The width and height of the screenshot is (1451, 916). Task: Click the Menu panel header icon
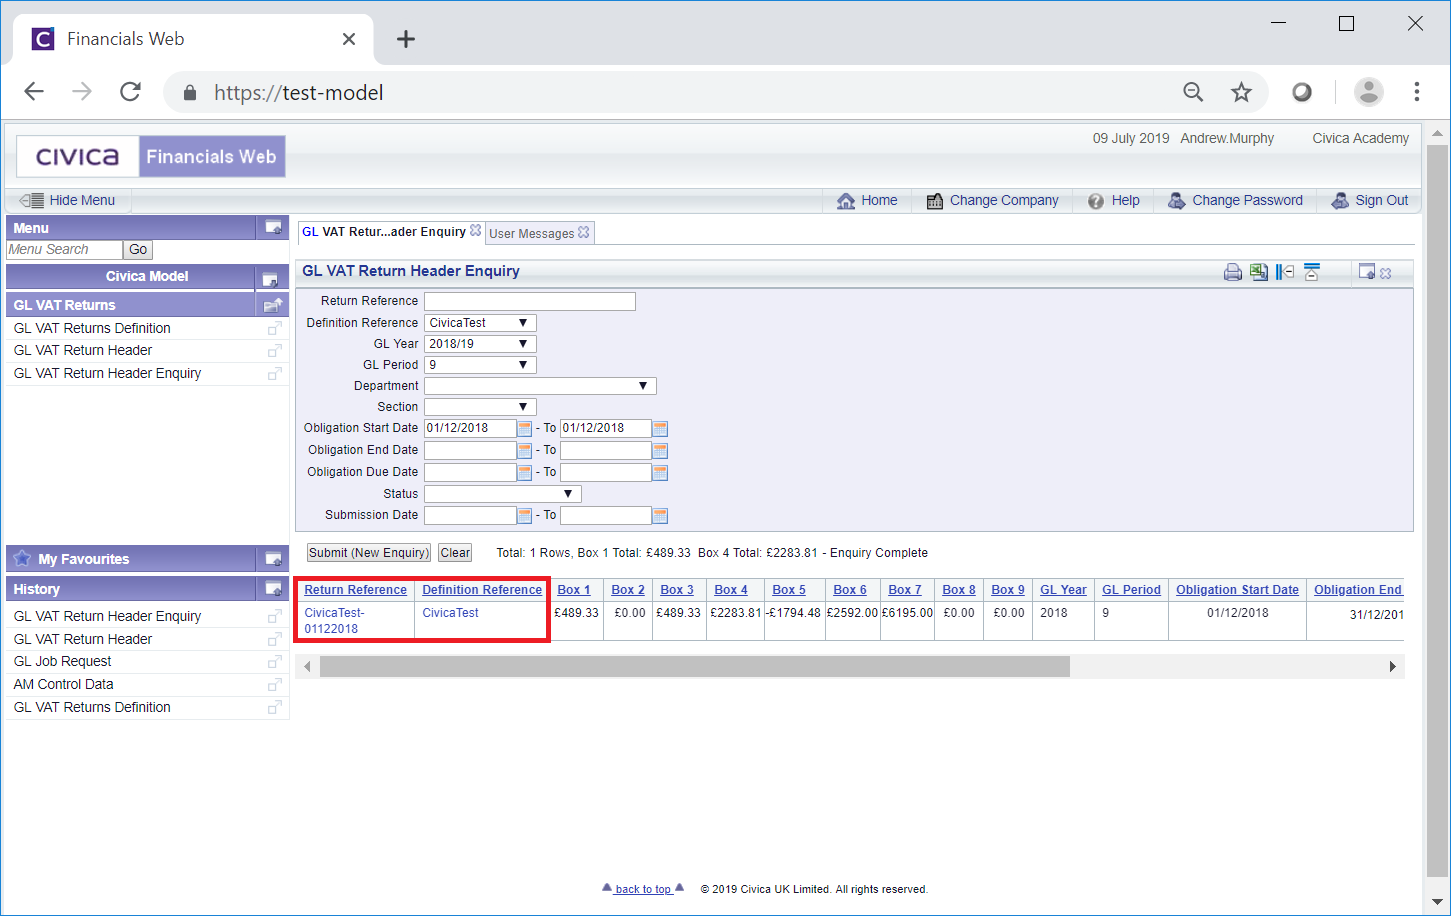[x=272, y=228]
